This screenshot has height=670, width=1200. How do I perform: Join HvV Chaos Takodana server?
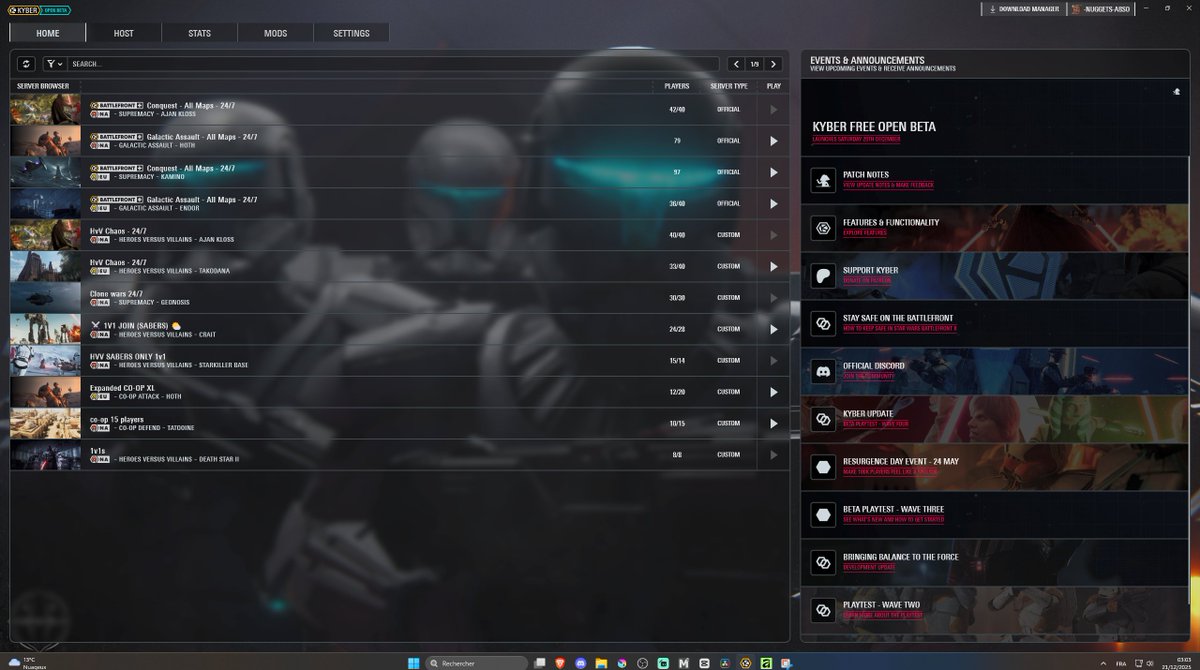pyautogui.click(x=773, y=266)
